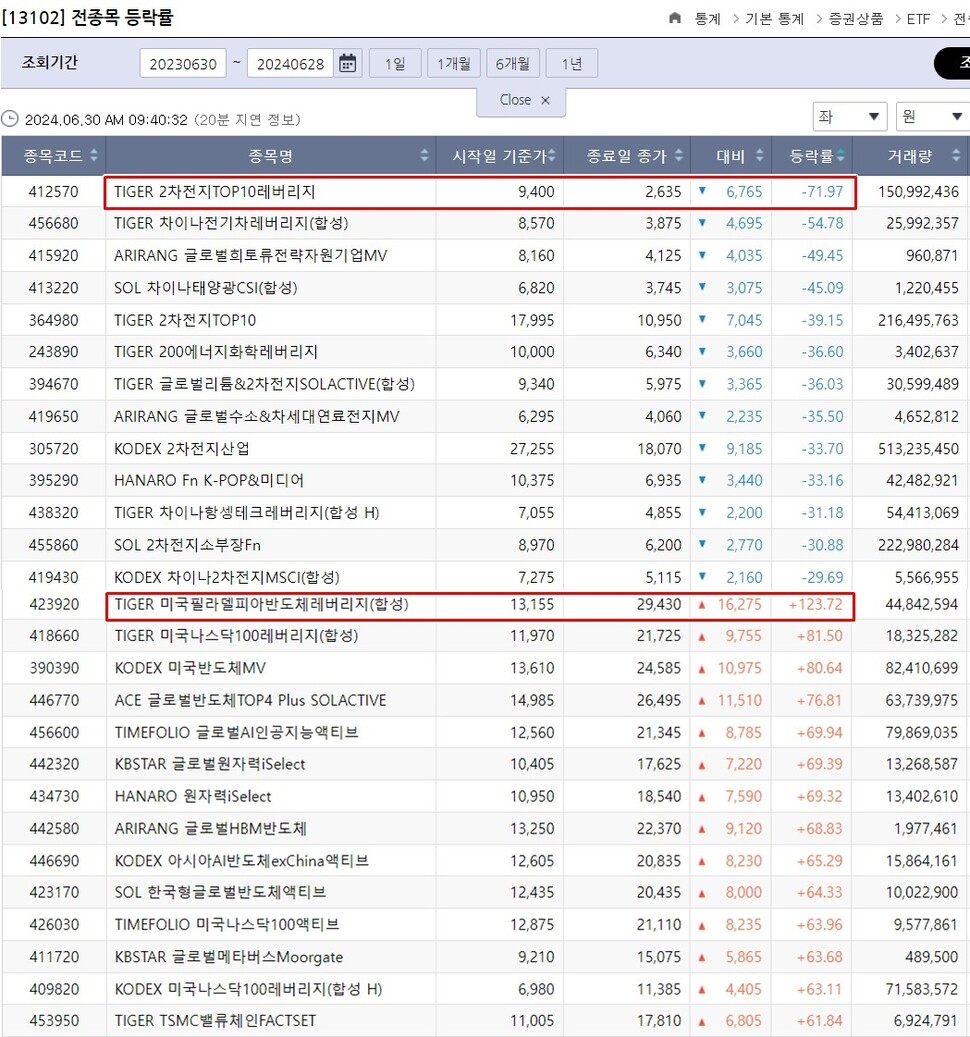Open the calendar date picker icon

click(348, 63)
